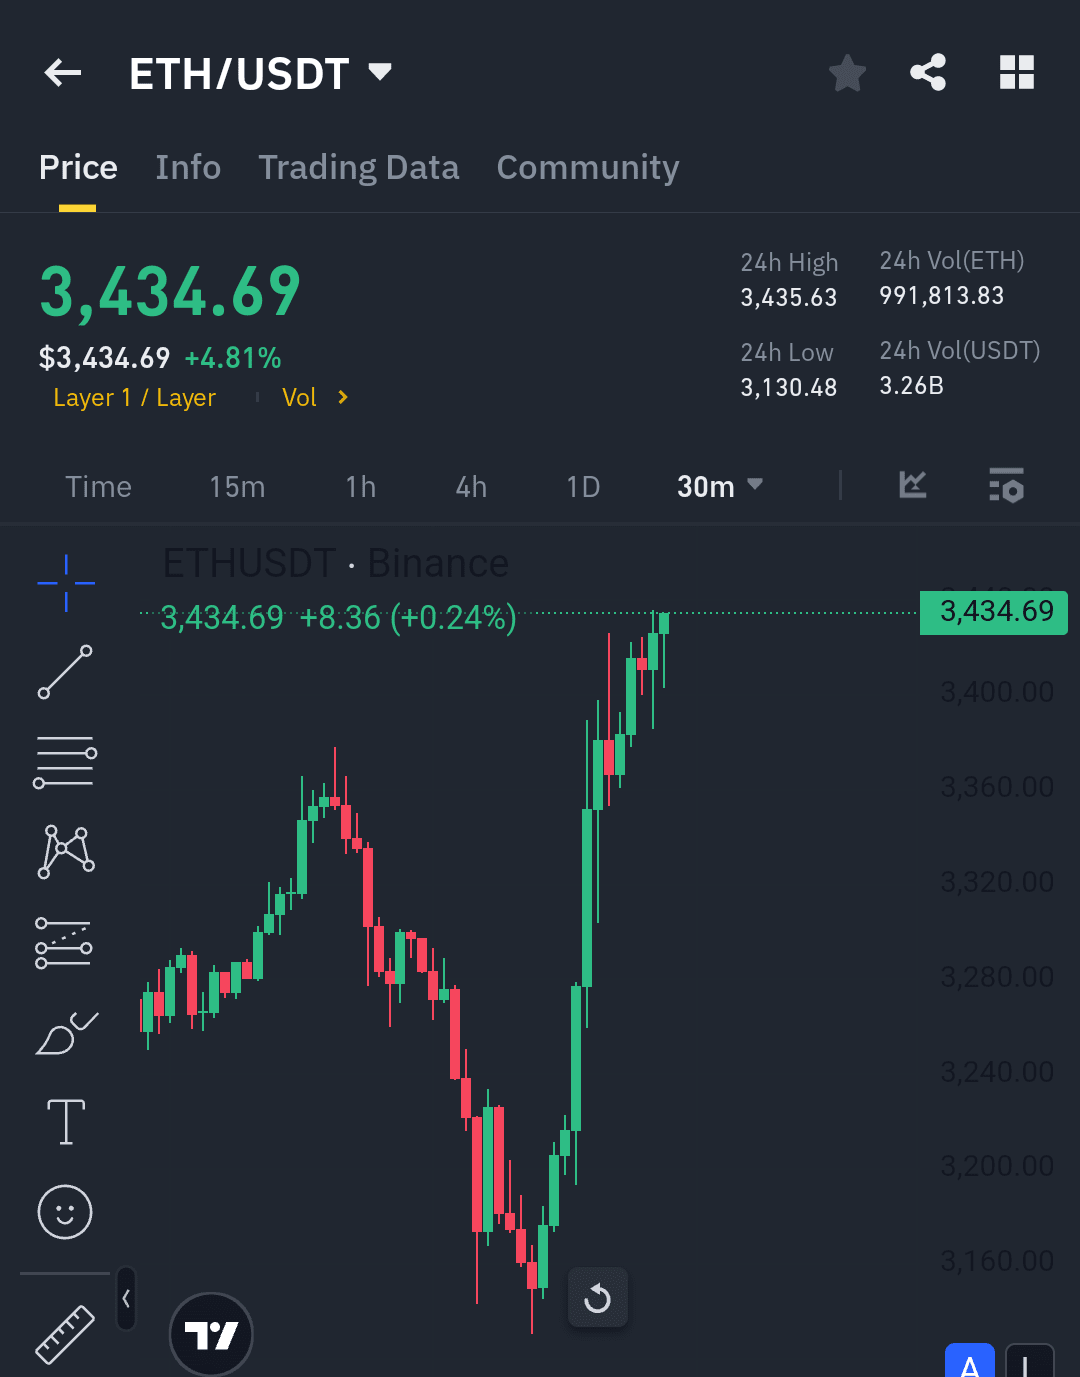Open the emoji sticker tool

pos(65,1212)
